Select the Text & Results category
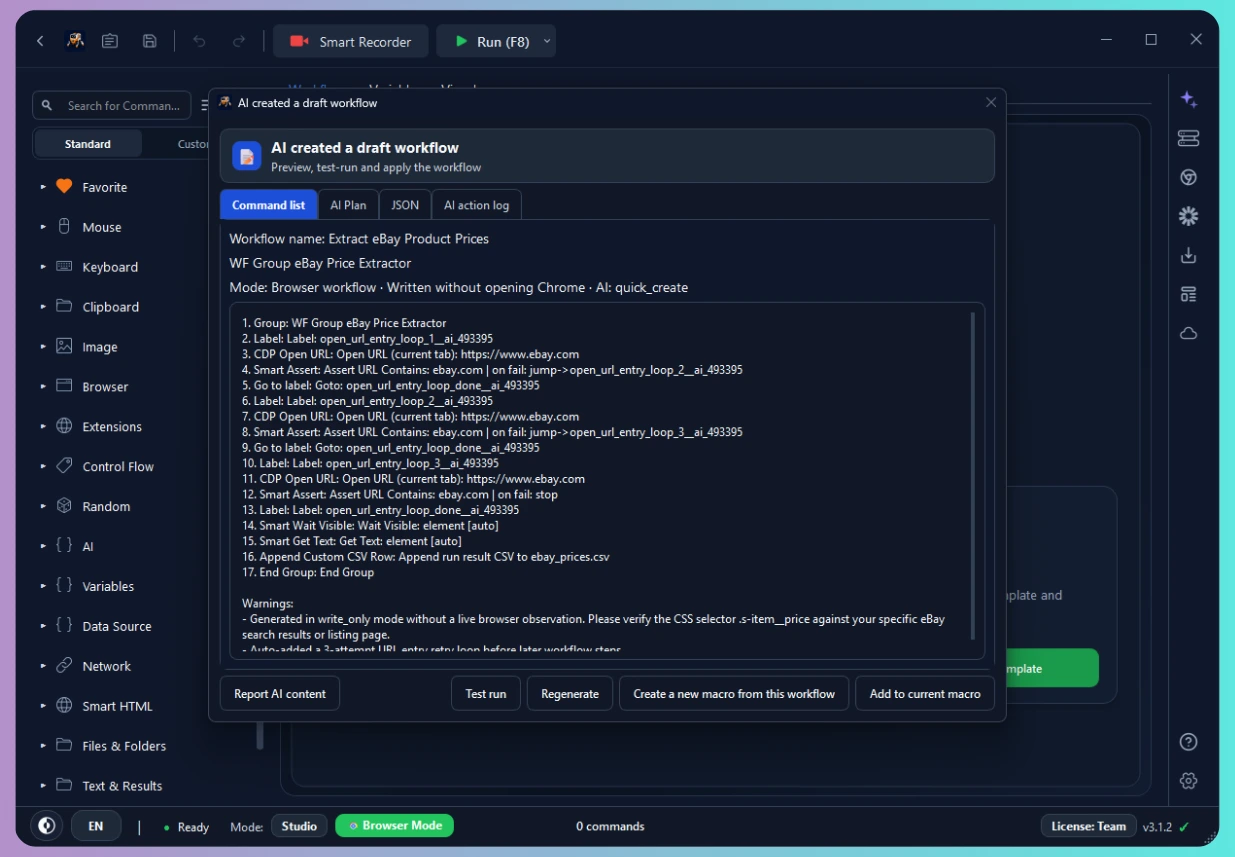The image size is (1235, 857). pyautogui.click(x=122, y=786)
